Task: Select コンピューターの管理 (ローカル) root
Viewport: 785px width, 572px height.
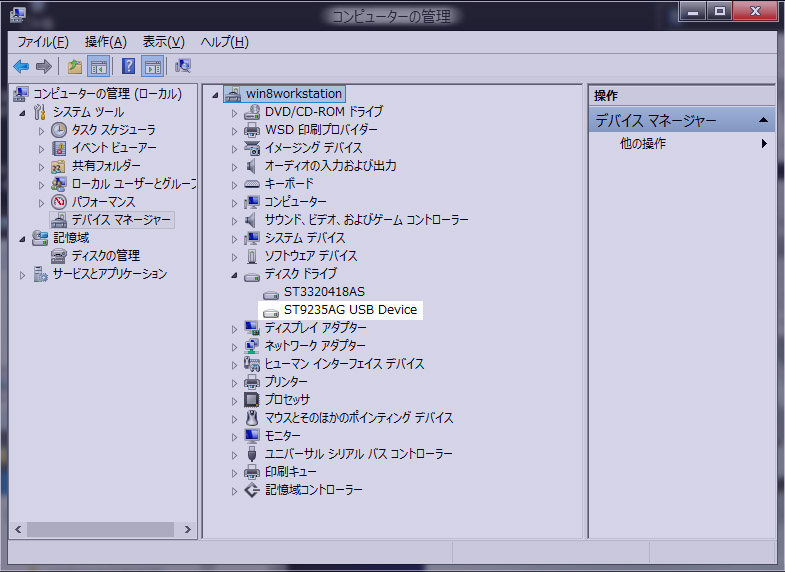Action: click(107, 94)
